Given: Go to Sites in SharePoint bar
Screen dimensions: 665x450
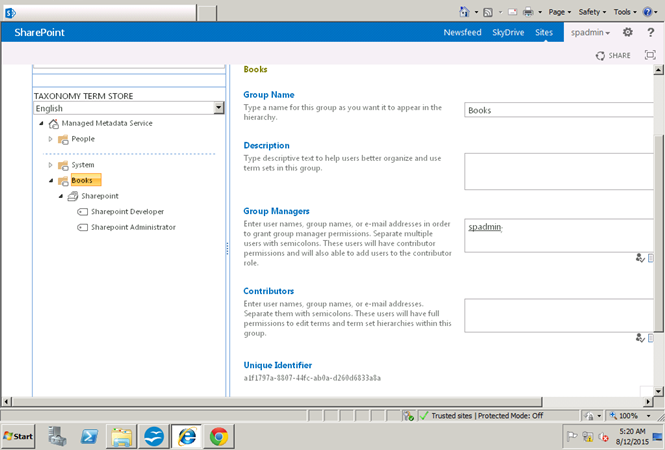Looking at the screenshot, I should point(544,32).
